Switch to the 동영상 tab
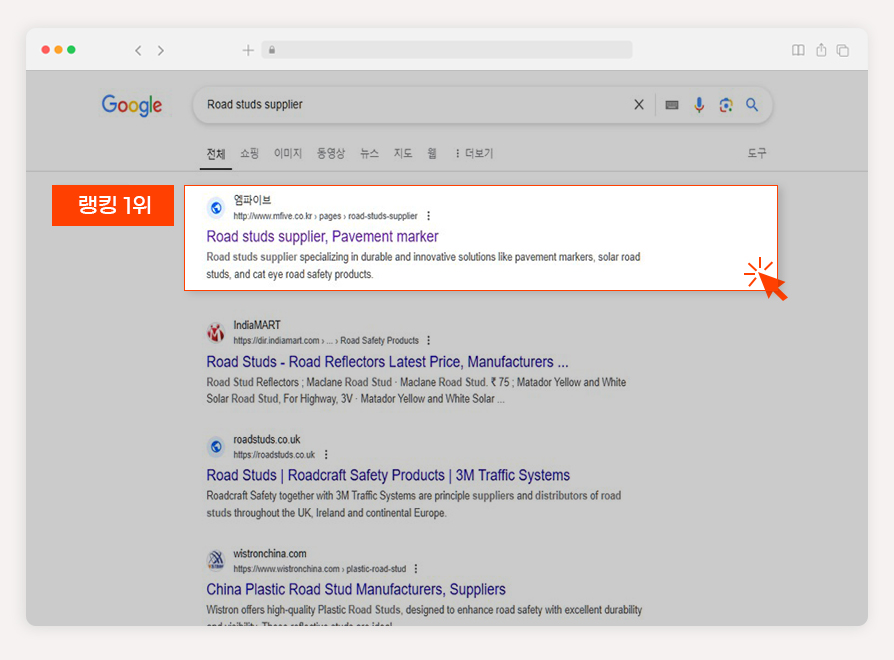This screenshot has width=894, height=660. point(331,153)
